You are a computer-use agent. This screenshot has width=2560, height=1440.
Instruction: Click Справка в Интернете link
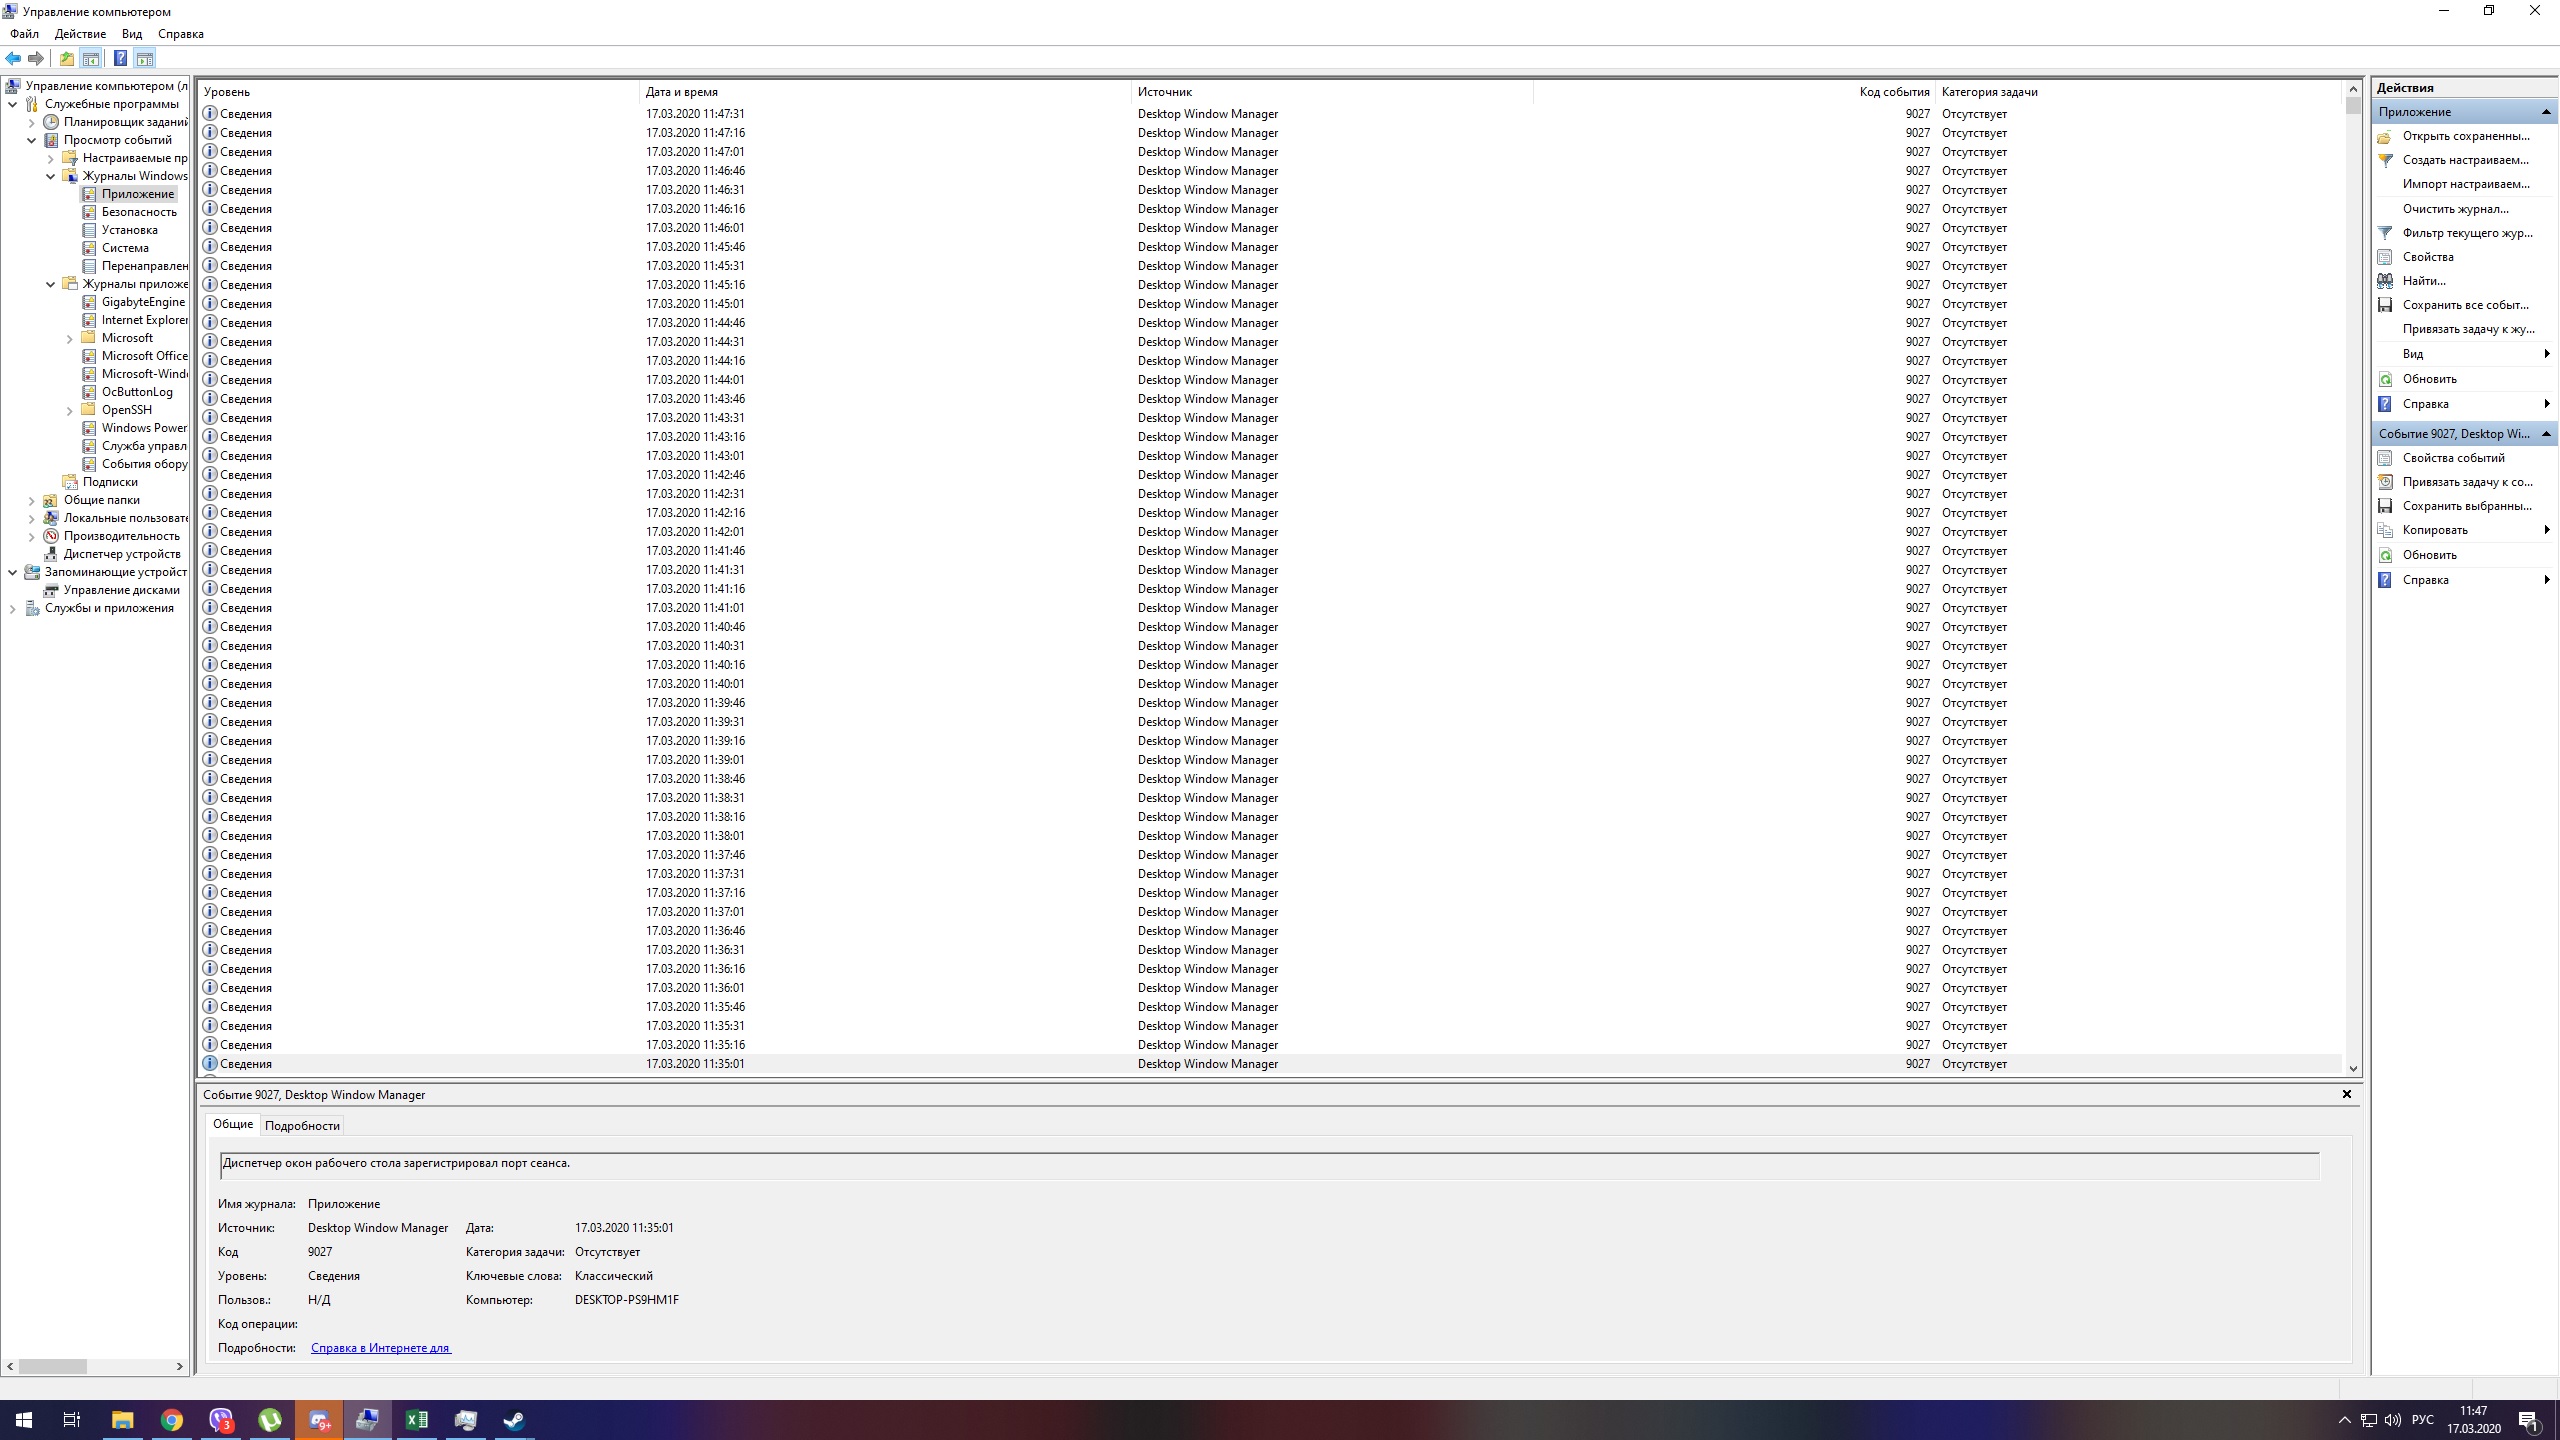click(x=380, y=1348)
